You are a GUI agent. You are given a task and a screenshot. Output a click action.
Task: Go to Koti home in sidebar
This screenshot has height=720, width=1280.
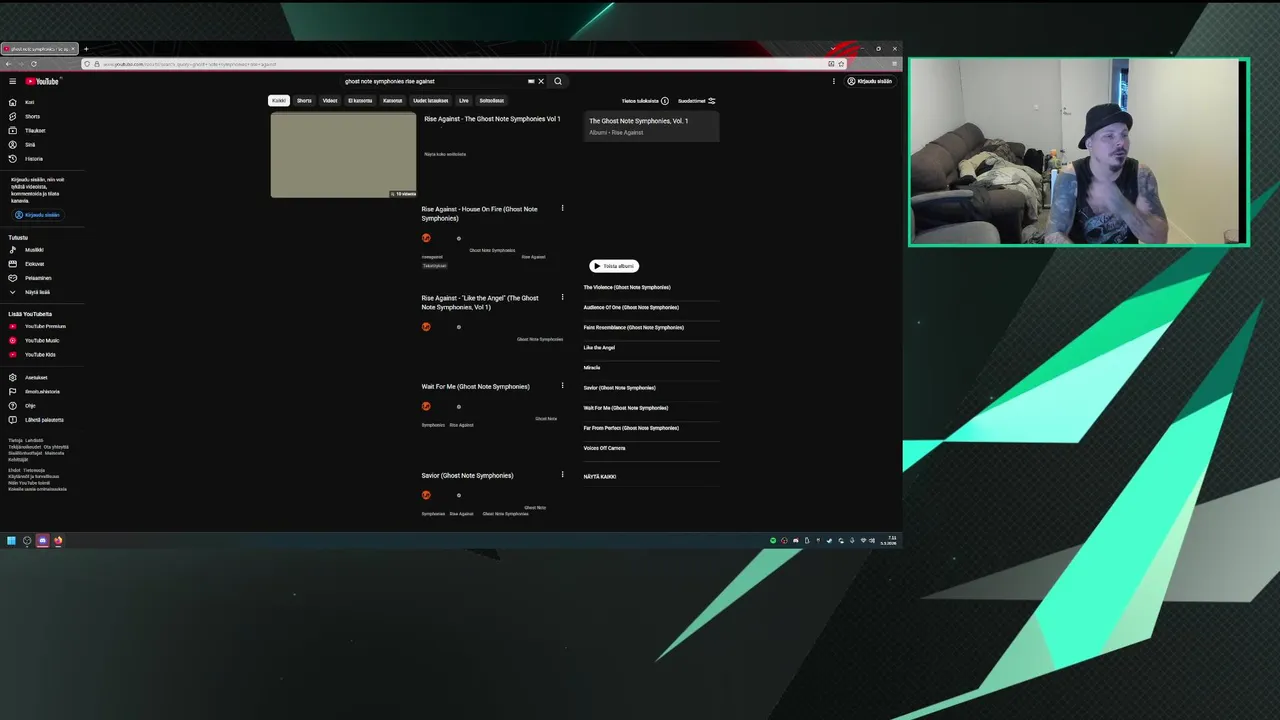click(x=29, y=102)
